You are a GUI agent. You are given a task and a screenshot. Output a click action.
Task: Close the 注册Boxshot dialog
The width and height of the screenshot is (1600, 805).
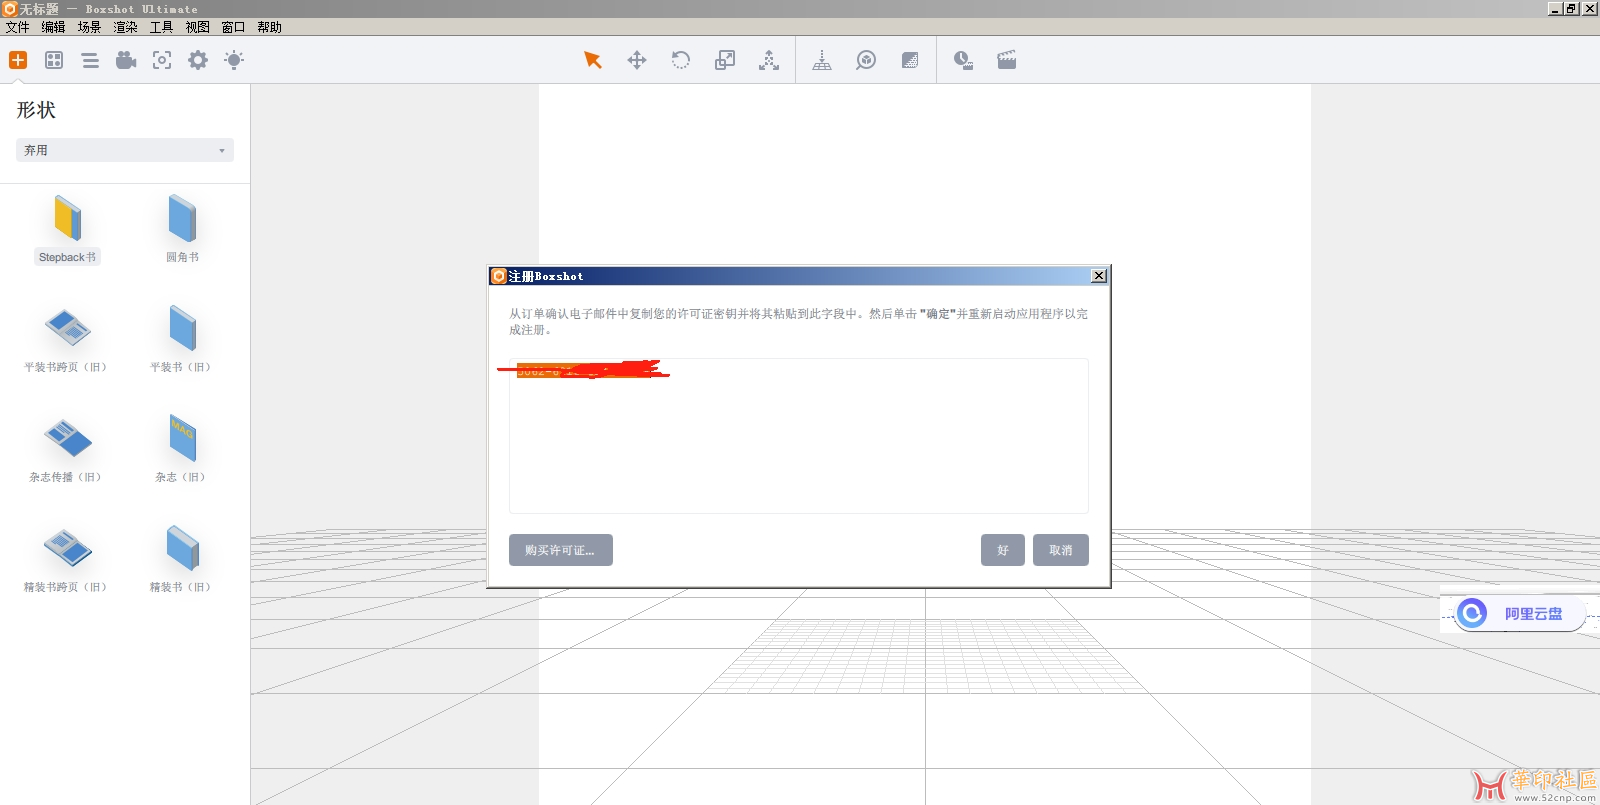click(1099, 276)
